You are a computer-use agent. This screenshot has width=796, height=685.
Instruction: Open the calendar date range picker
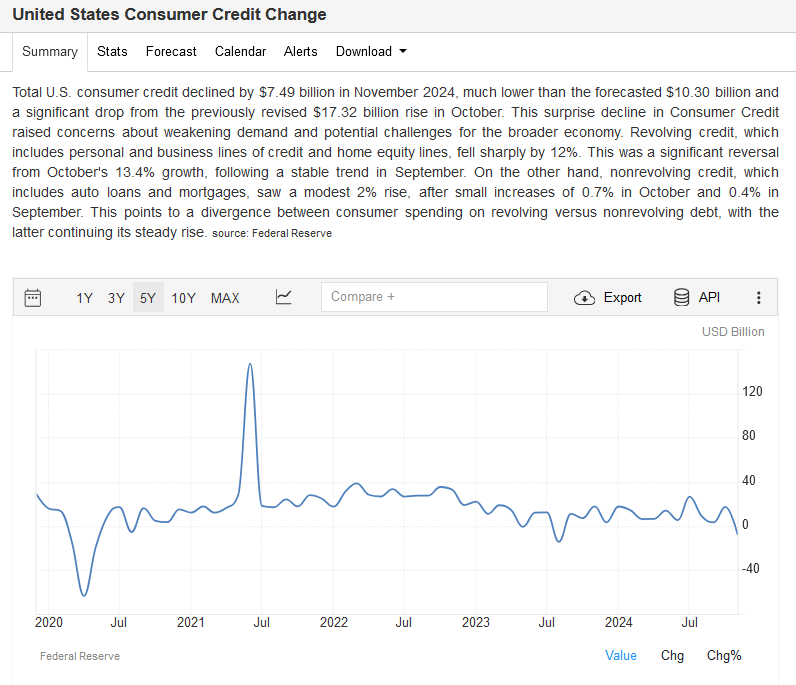(33, 297)
